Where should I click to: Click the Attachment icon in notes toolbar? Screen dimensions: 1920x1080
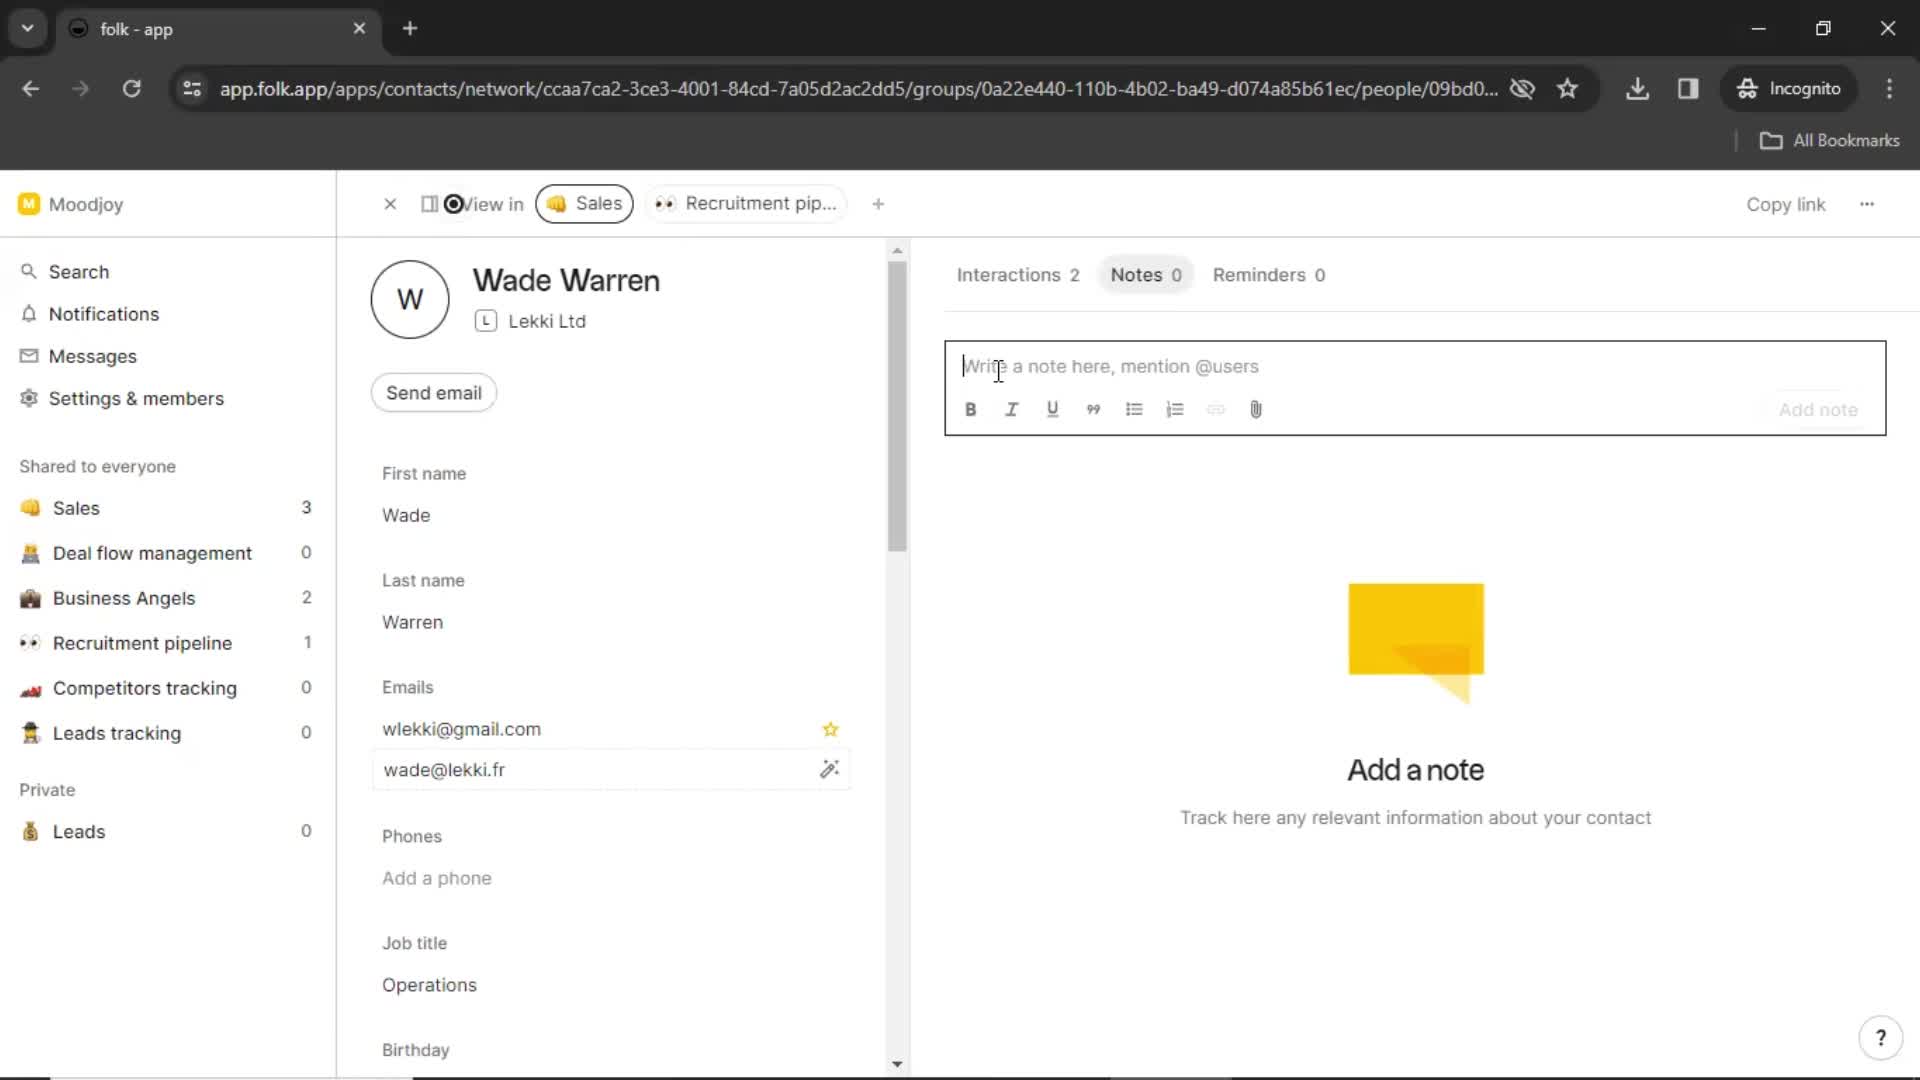coord(1255,409)
